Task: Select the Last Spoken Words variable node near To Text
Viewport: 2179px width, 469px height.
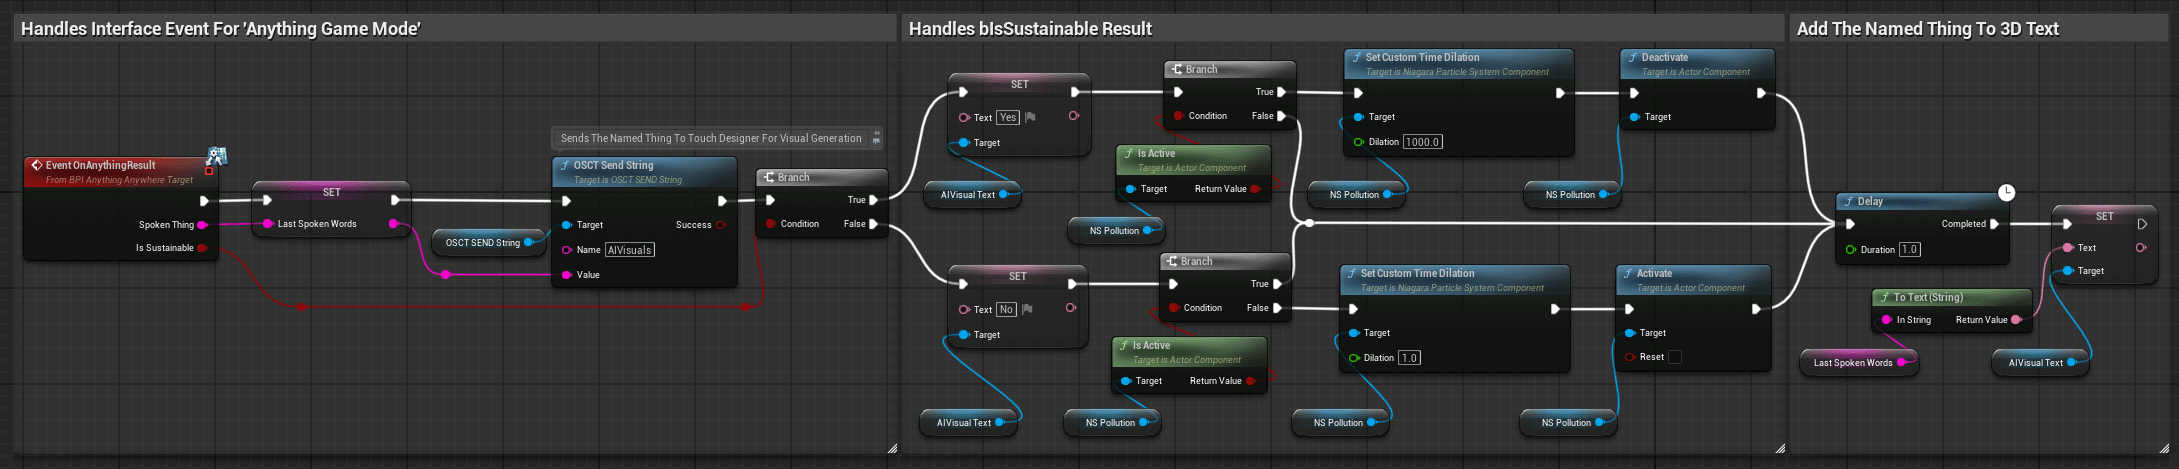Action: (1859, 363)
